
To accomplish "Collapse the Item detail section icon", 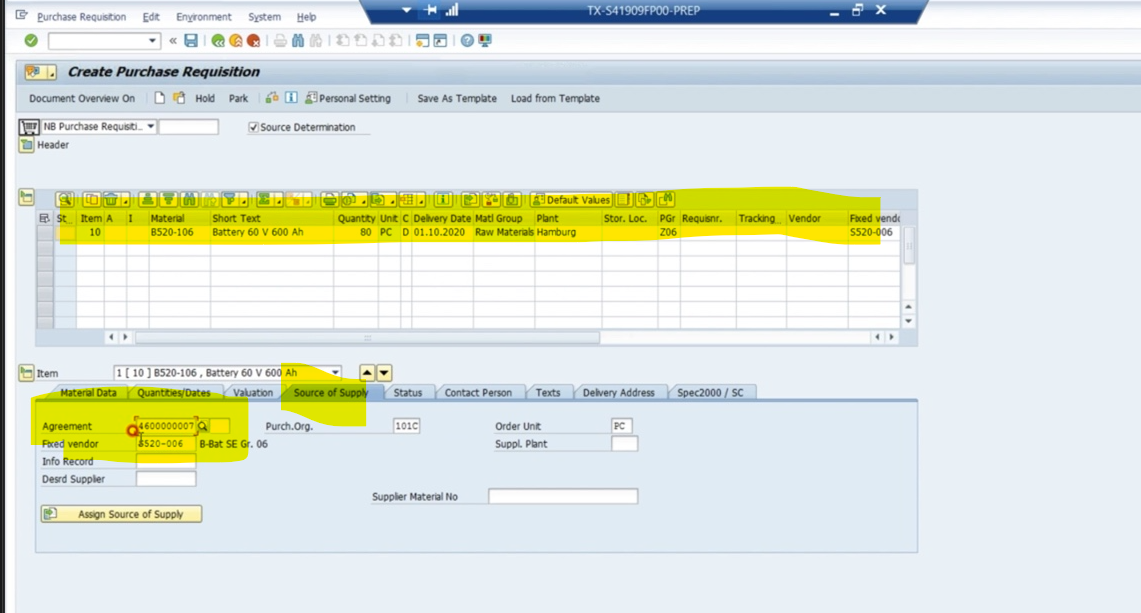I will tap(27, 373).
